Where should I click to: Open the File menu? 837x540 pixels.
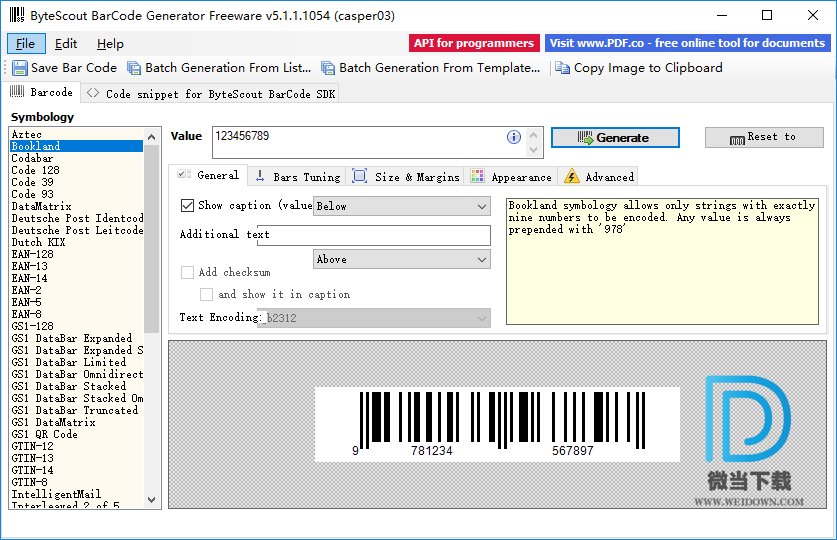click(26, 44)
